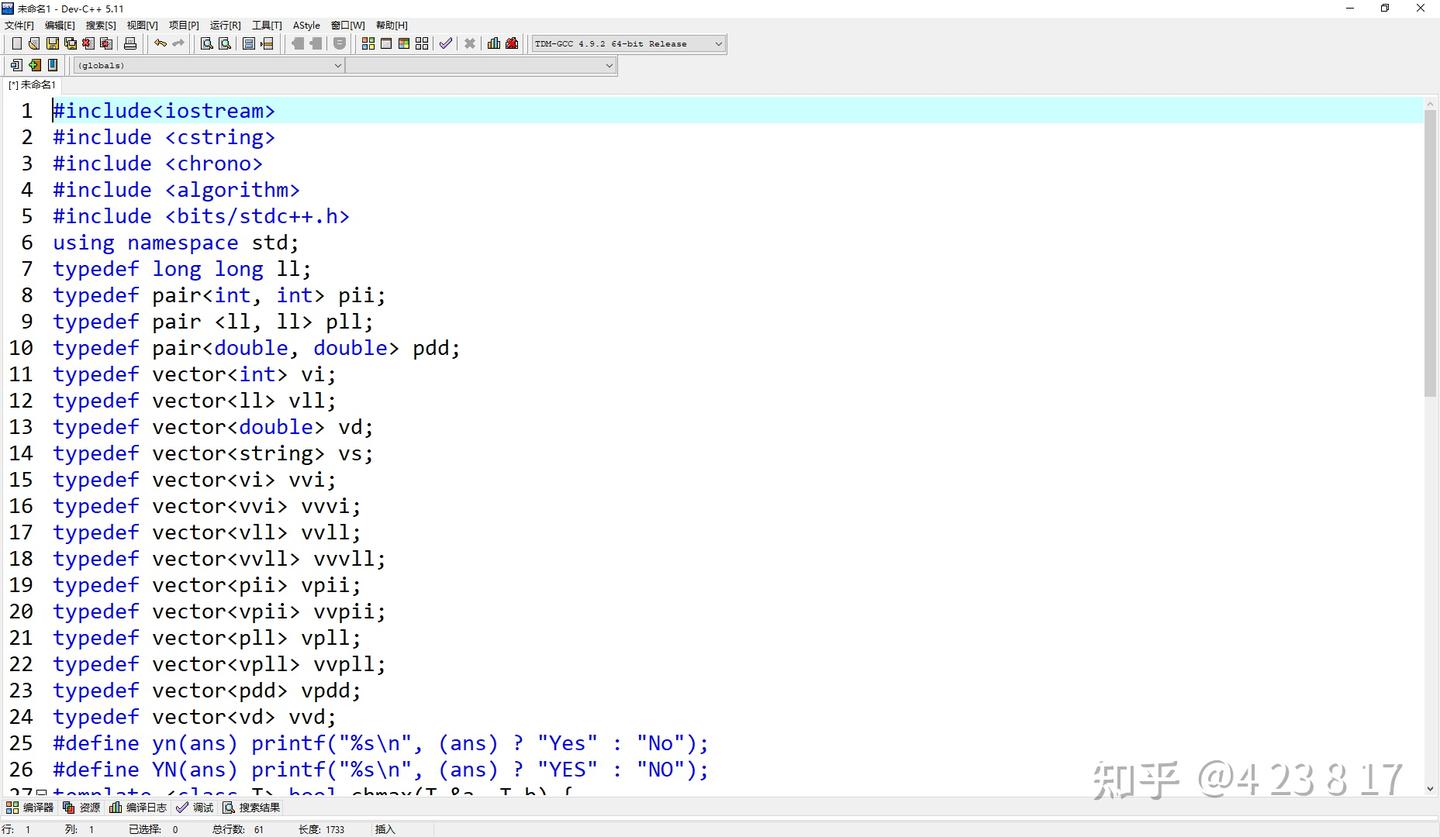Open the (globals) class browser dropdown
The width and height of the screenshot is (1440, 837).
(x=338, y=65)
